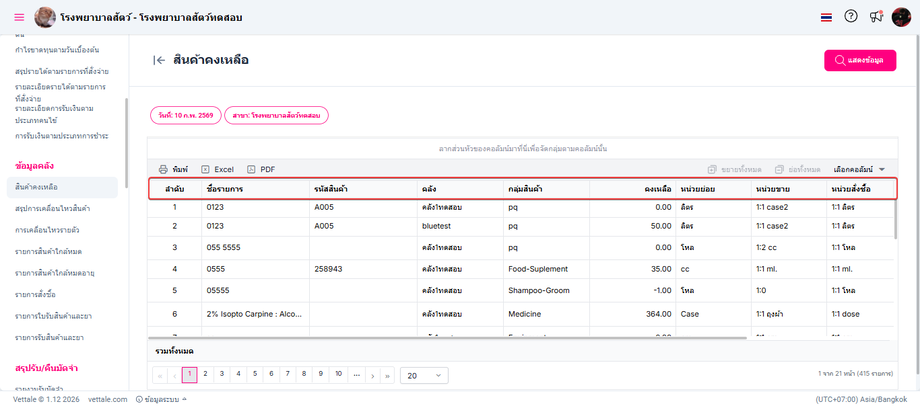The width and height of the screenshot is (920, 408).
Task: Open the เลือกคอลัมน์ column chooser dropdown
Action: pyautogui.click(x=858, y=170)
